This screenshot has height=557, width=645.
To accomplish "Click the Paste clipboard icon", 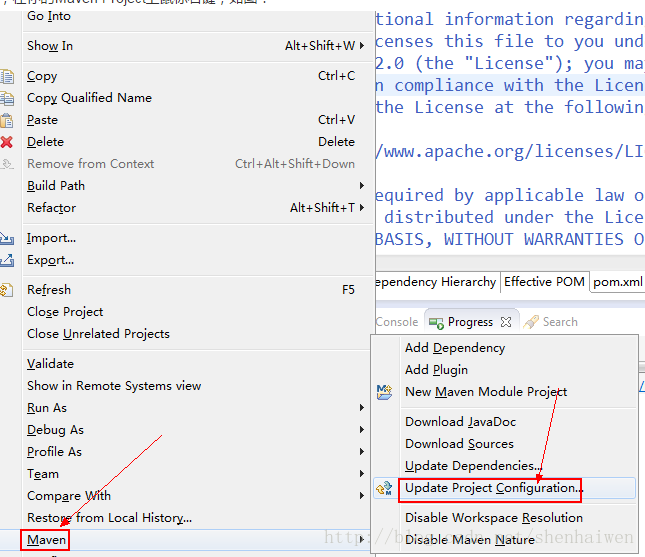I will (x=7, y=121).
